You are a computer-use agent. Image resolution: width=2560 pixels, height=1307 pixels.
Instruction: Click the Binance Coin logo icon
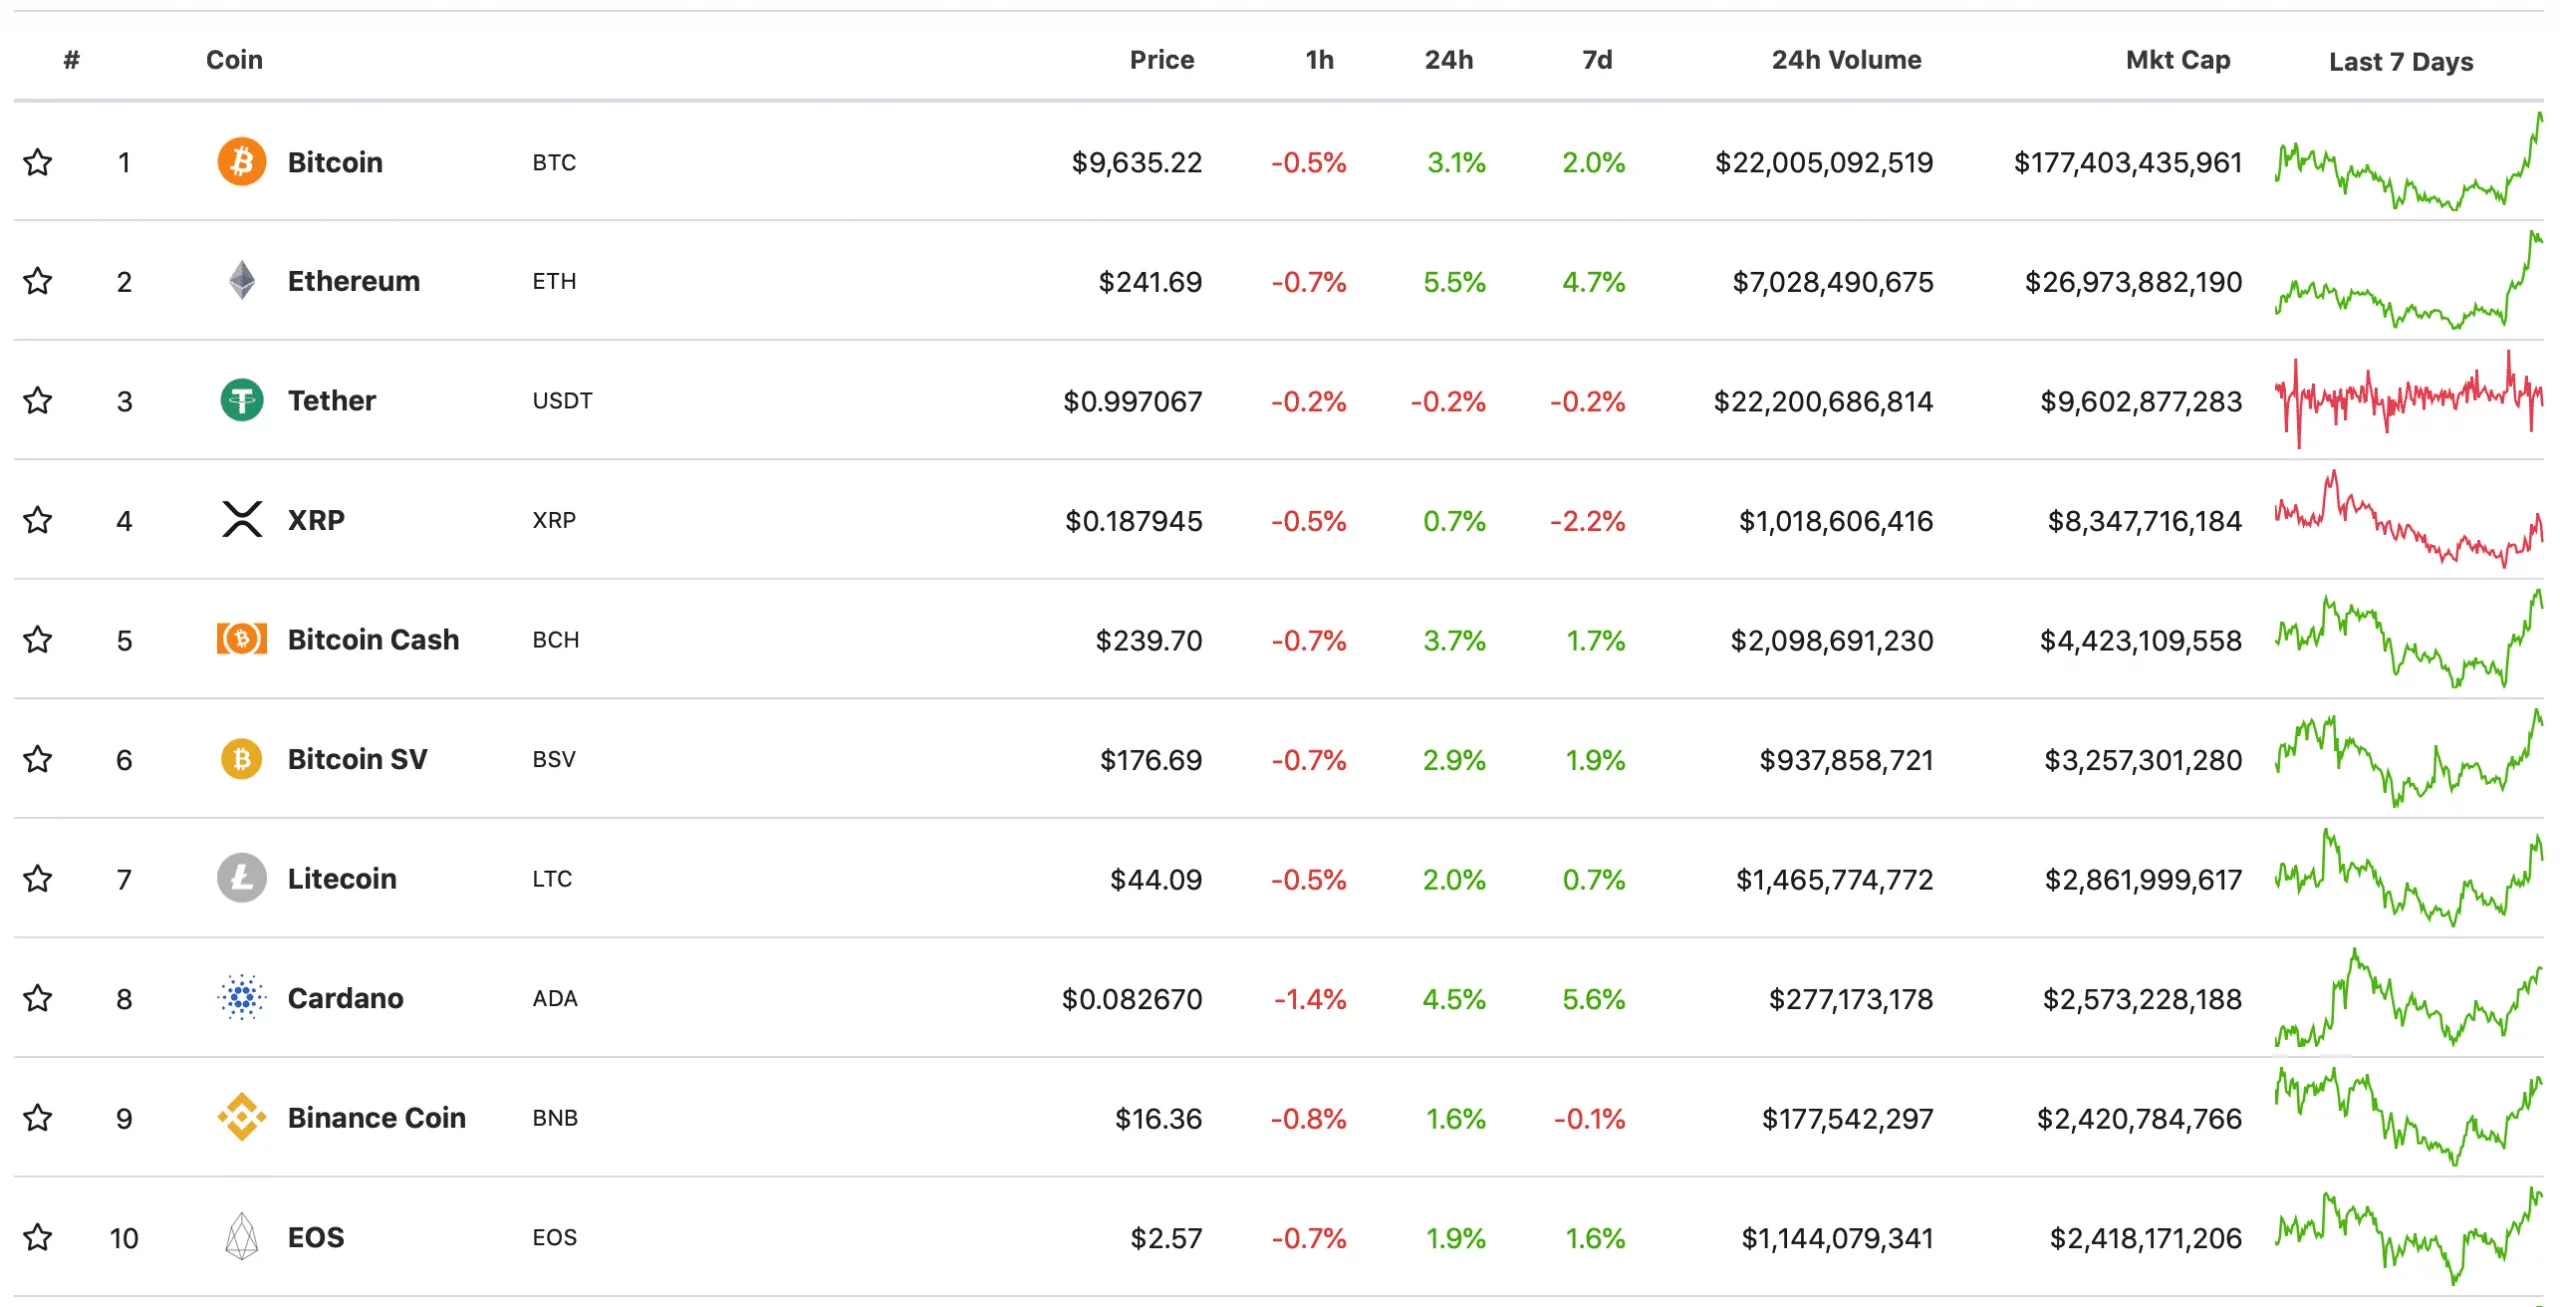tap(241, 1117)
